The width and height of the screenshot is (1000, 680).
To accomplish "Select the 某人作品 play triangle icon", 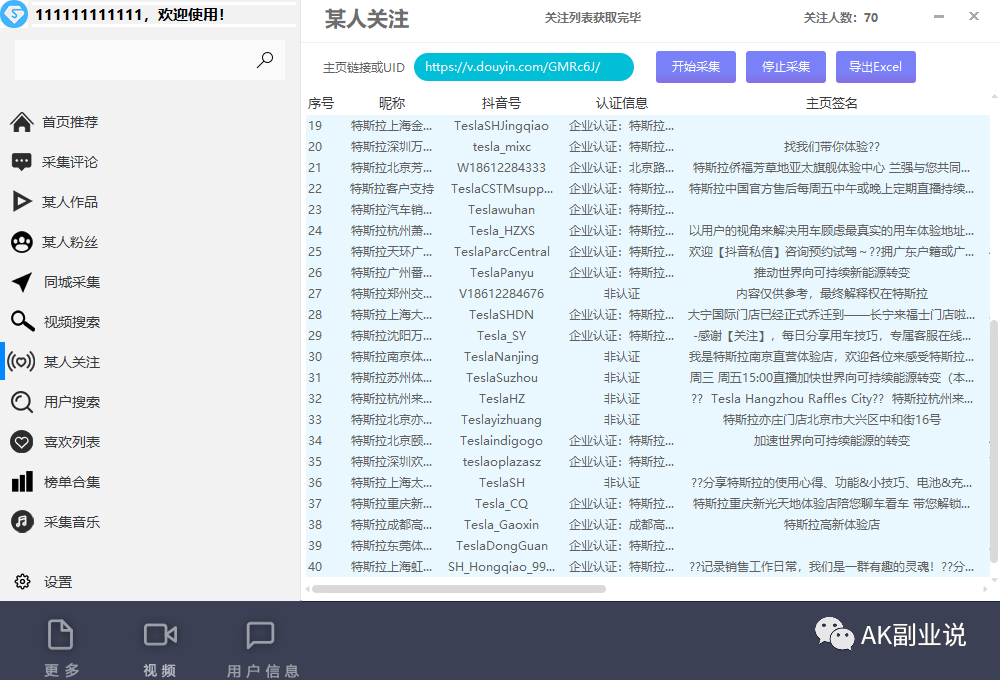I will click(22, 202).
